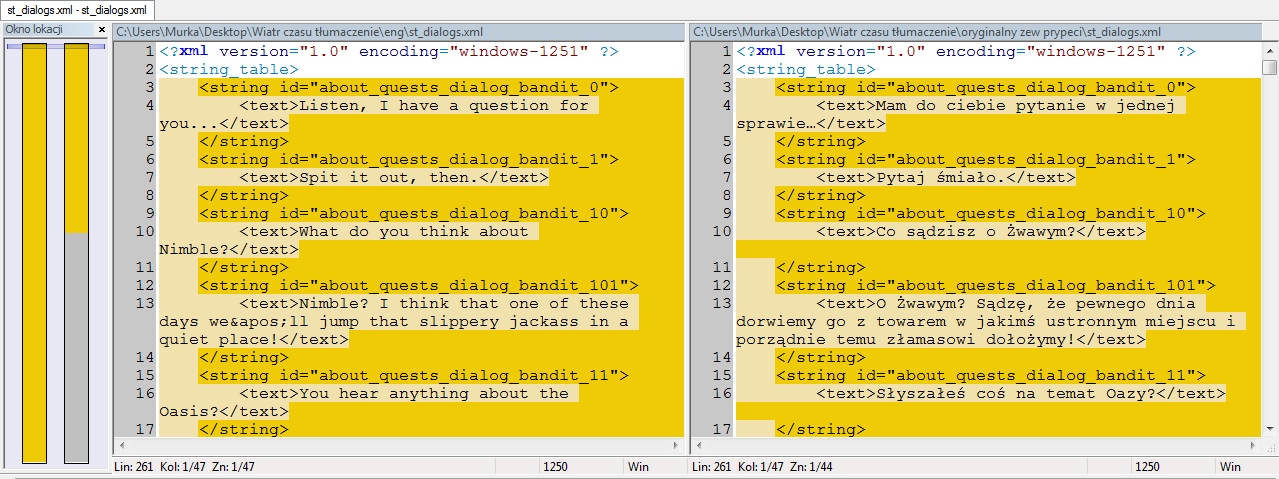Viewport: 1279px width, 479px height.
Task: Click the line 'Co sądzisz o Żwawym?'
Action: [x=981, y=231]
